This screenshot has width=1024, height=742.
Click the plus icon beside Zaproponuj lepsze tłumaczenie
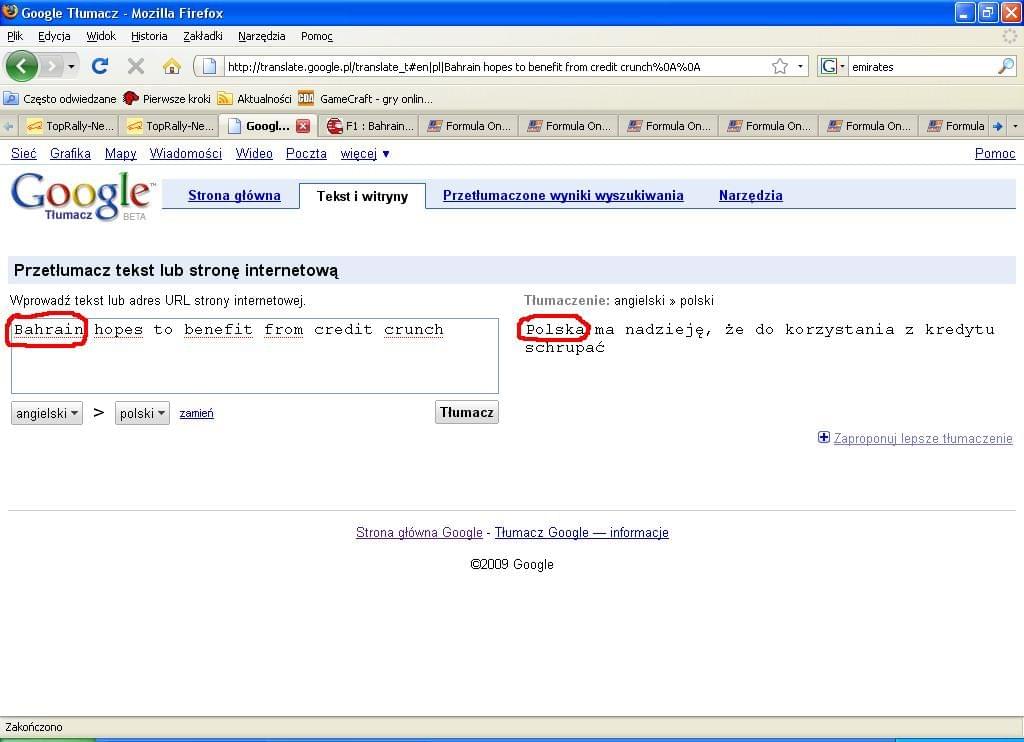[x=824, y=437]
